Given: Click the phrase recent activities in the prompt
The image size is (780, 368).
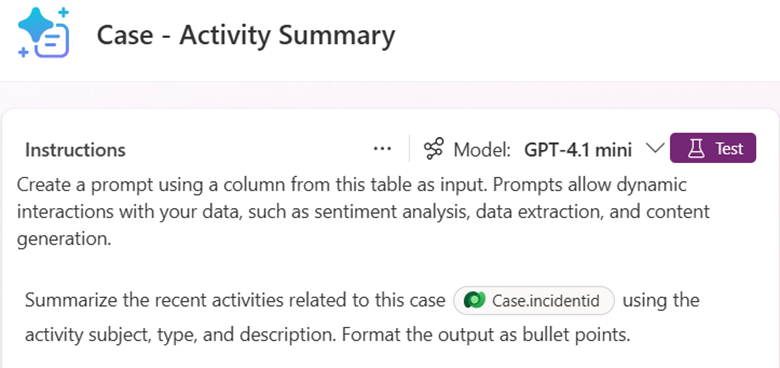Looking at the screenshot, I should point(209,301).
